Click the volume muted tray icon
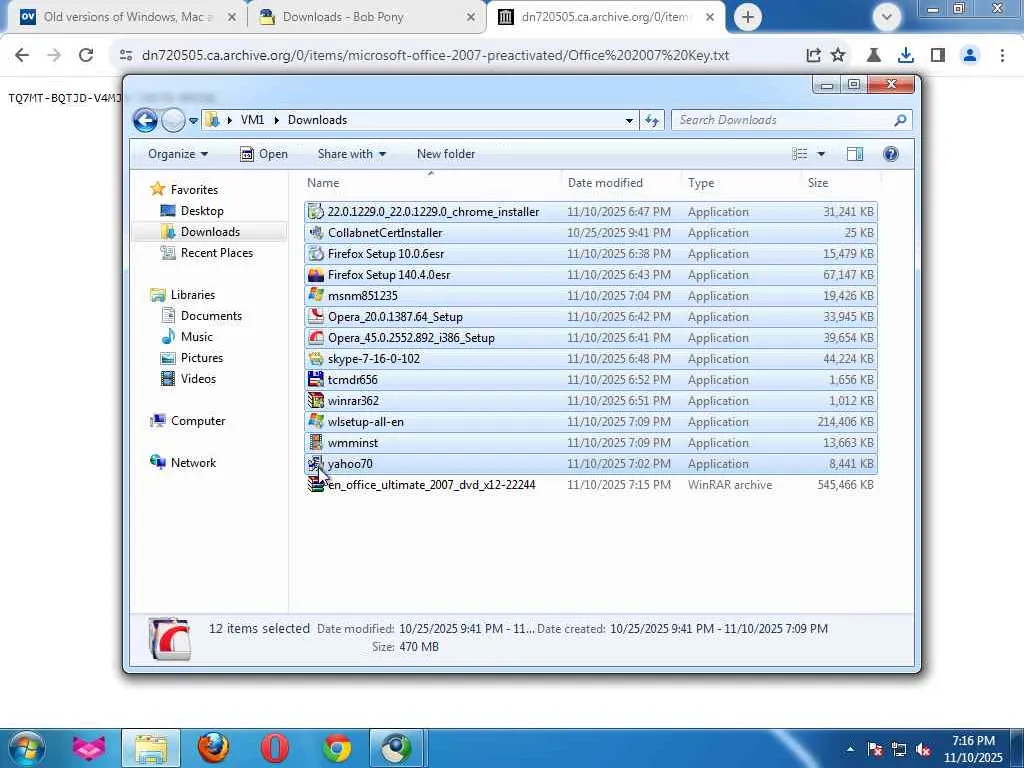 pos(924,750)
